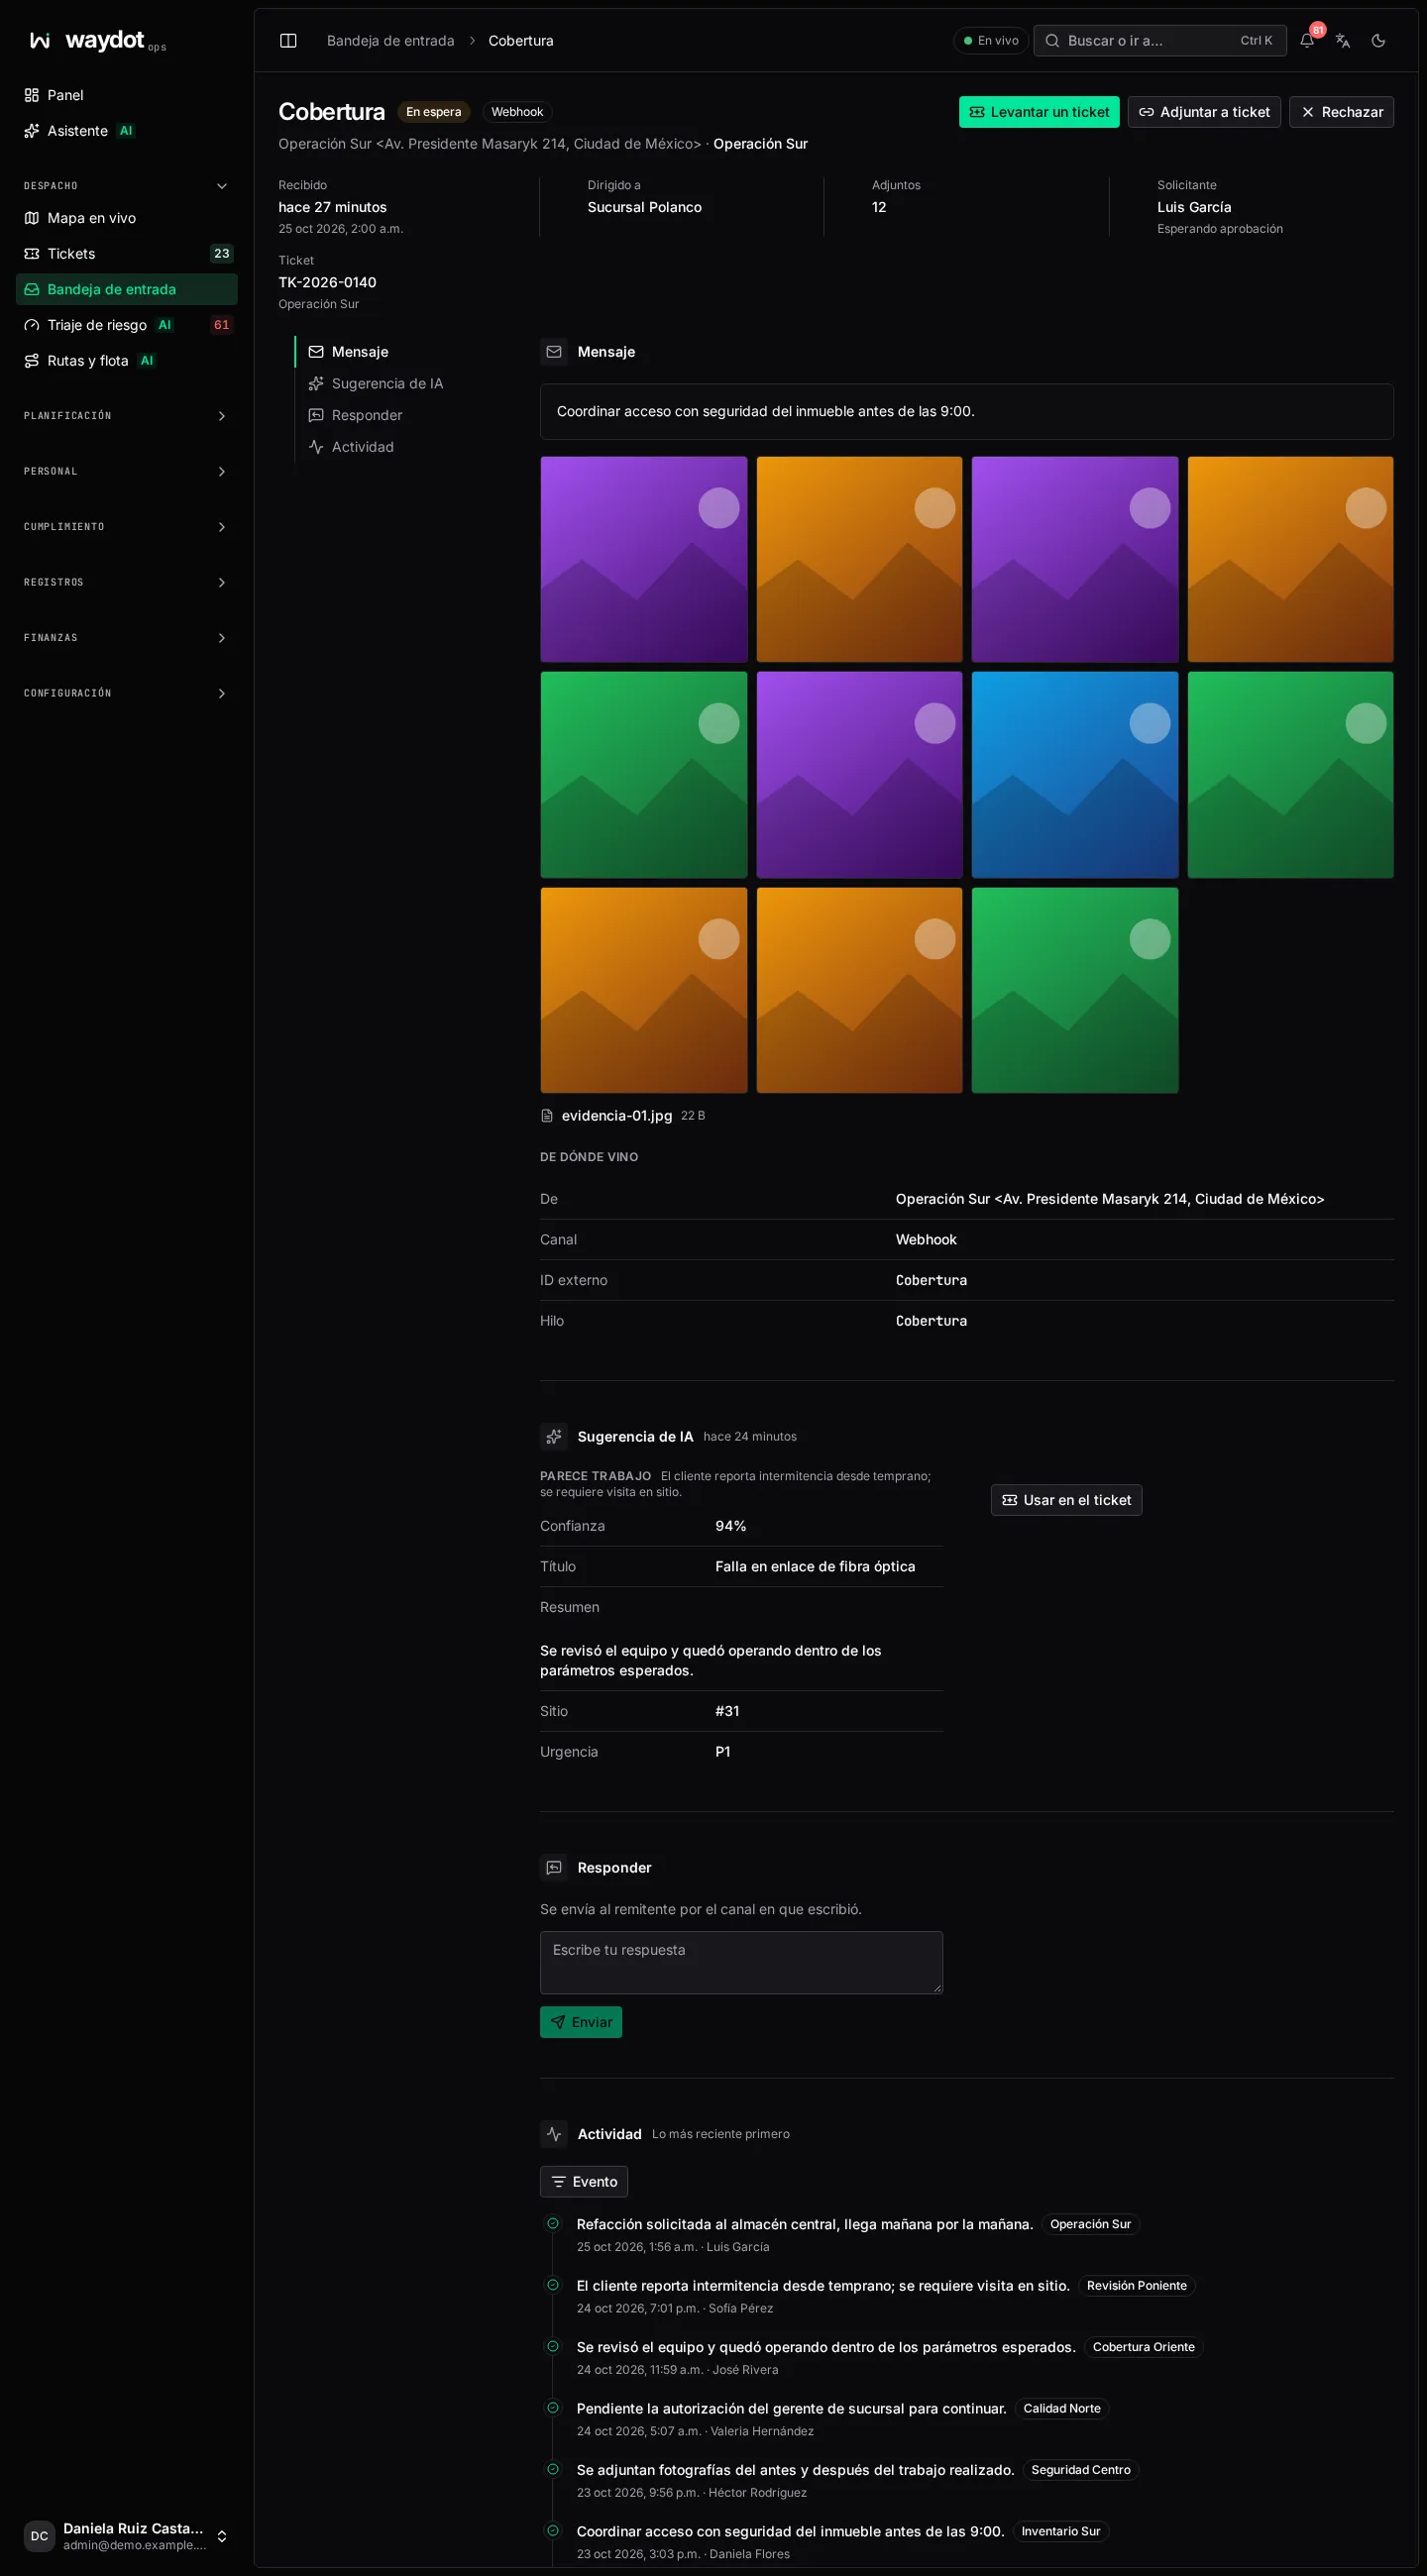
Task: Jump to Responder section tab
Action: pyautogui.click(x=355, y=416)
